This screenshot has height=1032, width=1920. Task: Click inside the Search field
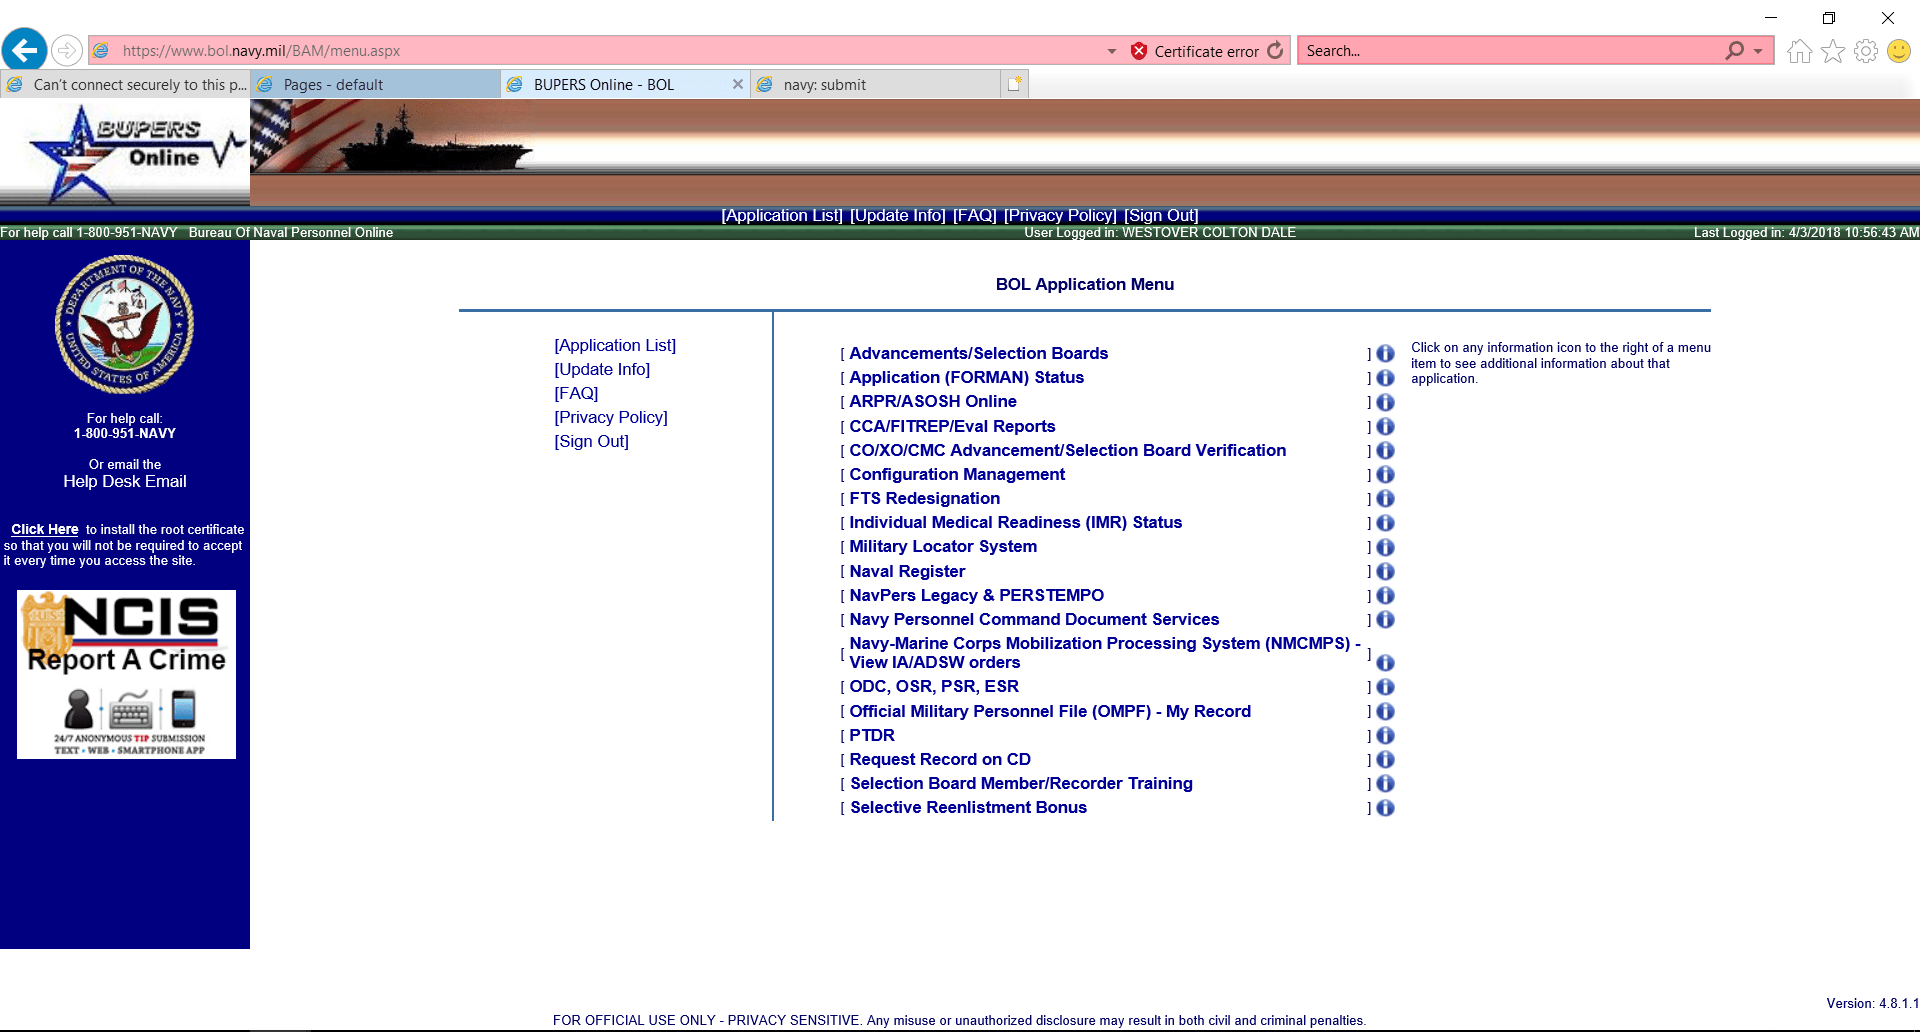[x=1500, y=50]
